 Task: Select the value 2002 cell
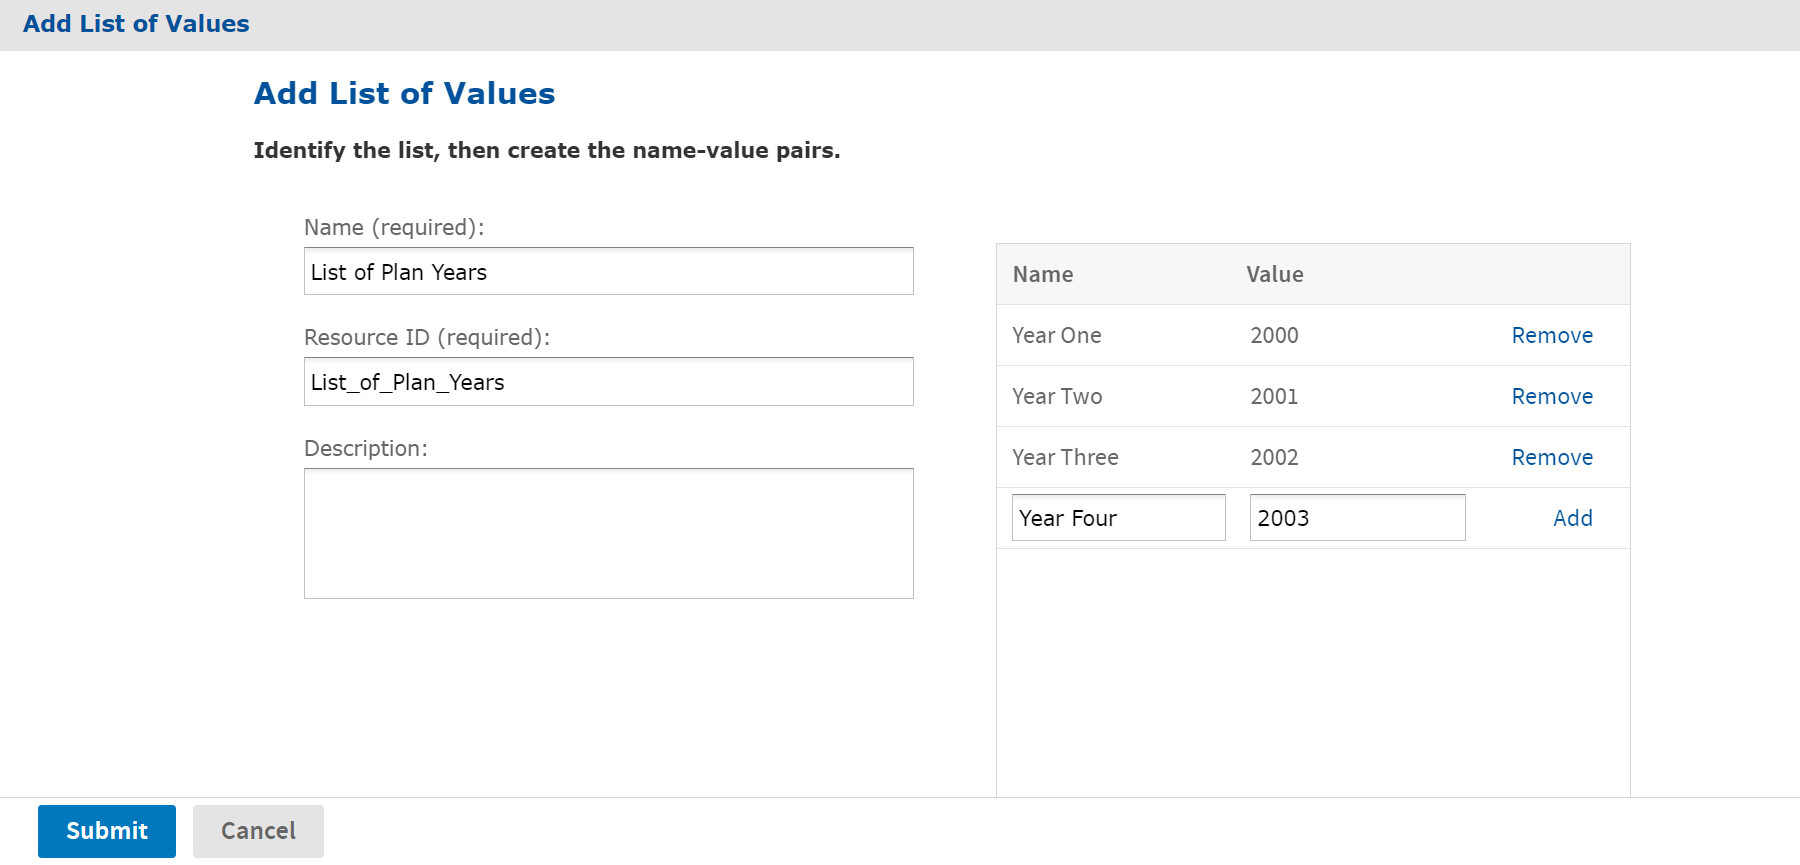click(1274, 458)
